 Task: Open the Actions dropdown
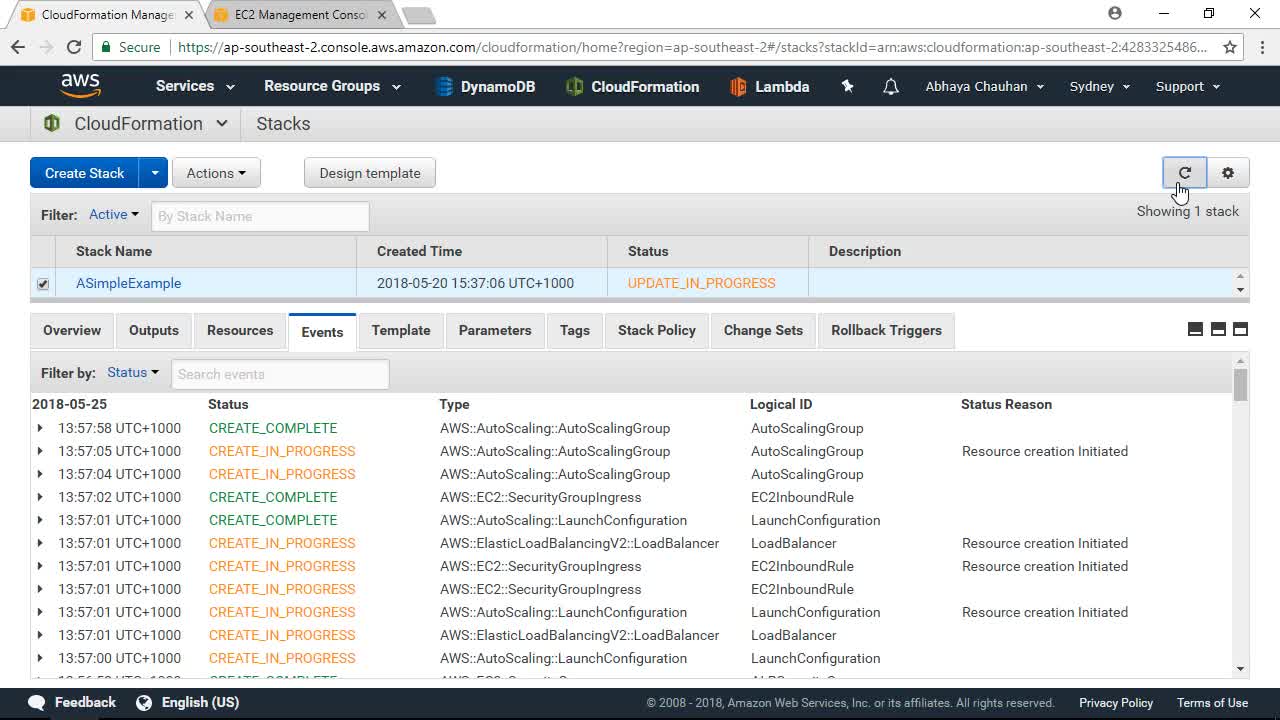(216, 173)
